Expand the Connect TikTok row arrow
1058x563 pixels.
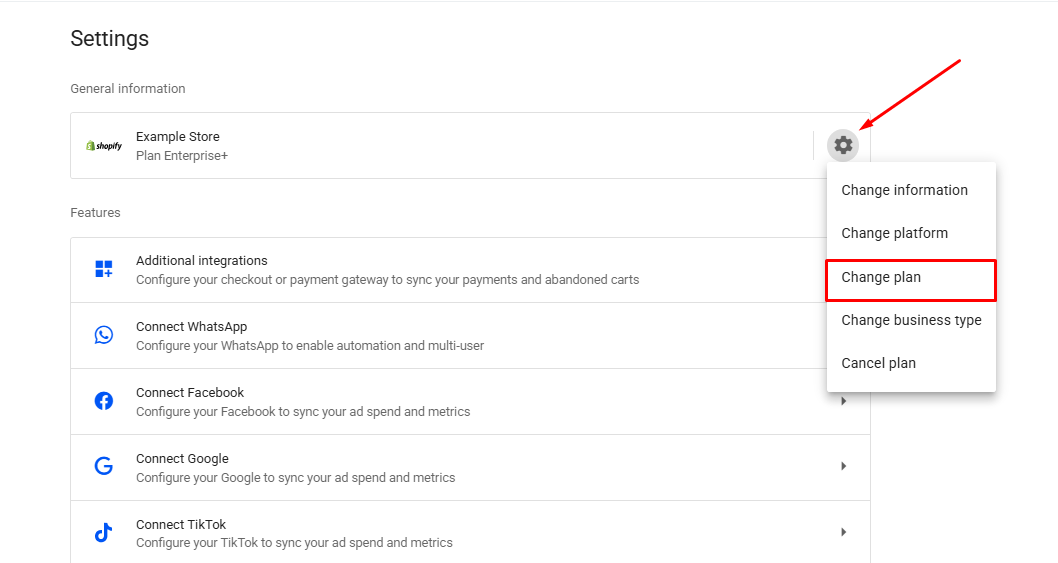(844, 532)
